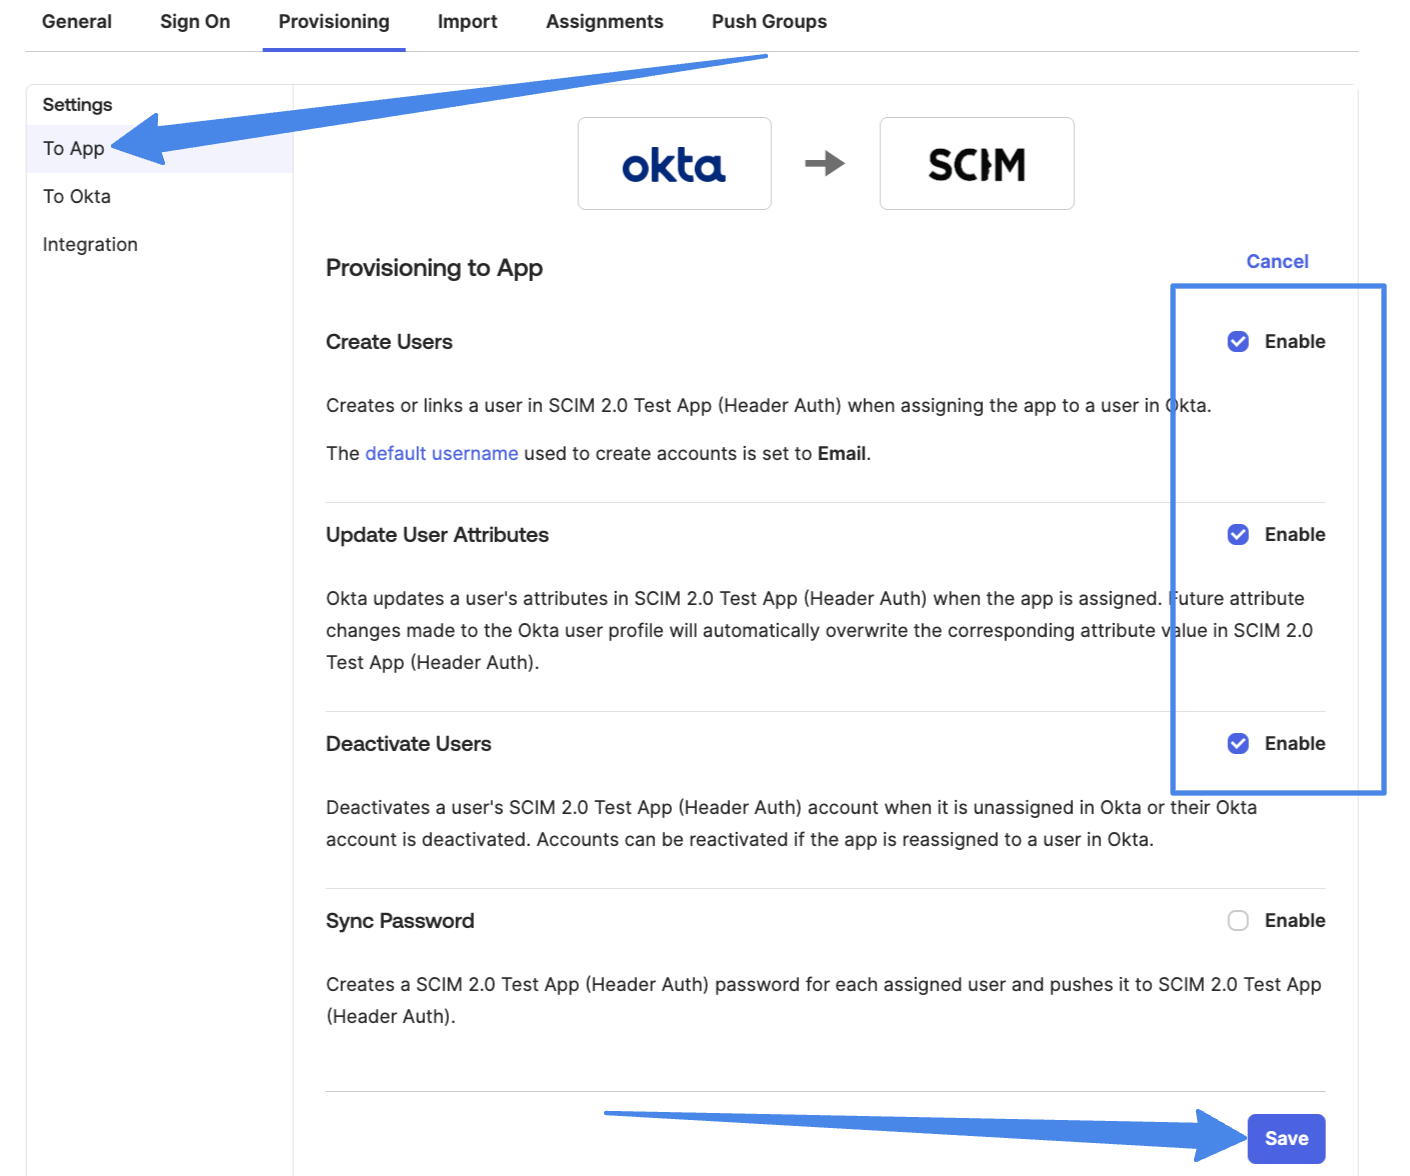Click the bold Email text
This screenshot has height=1176, width=1410.
tap(842, 454)
